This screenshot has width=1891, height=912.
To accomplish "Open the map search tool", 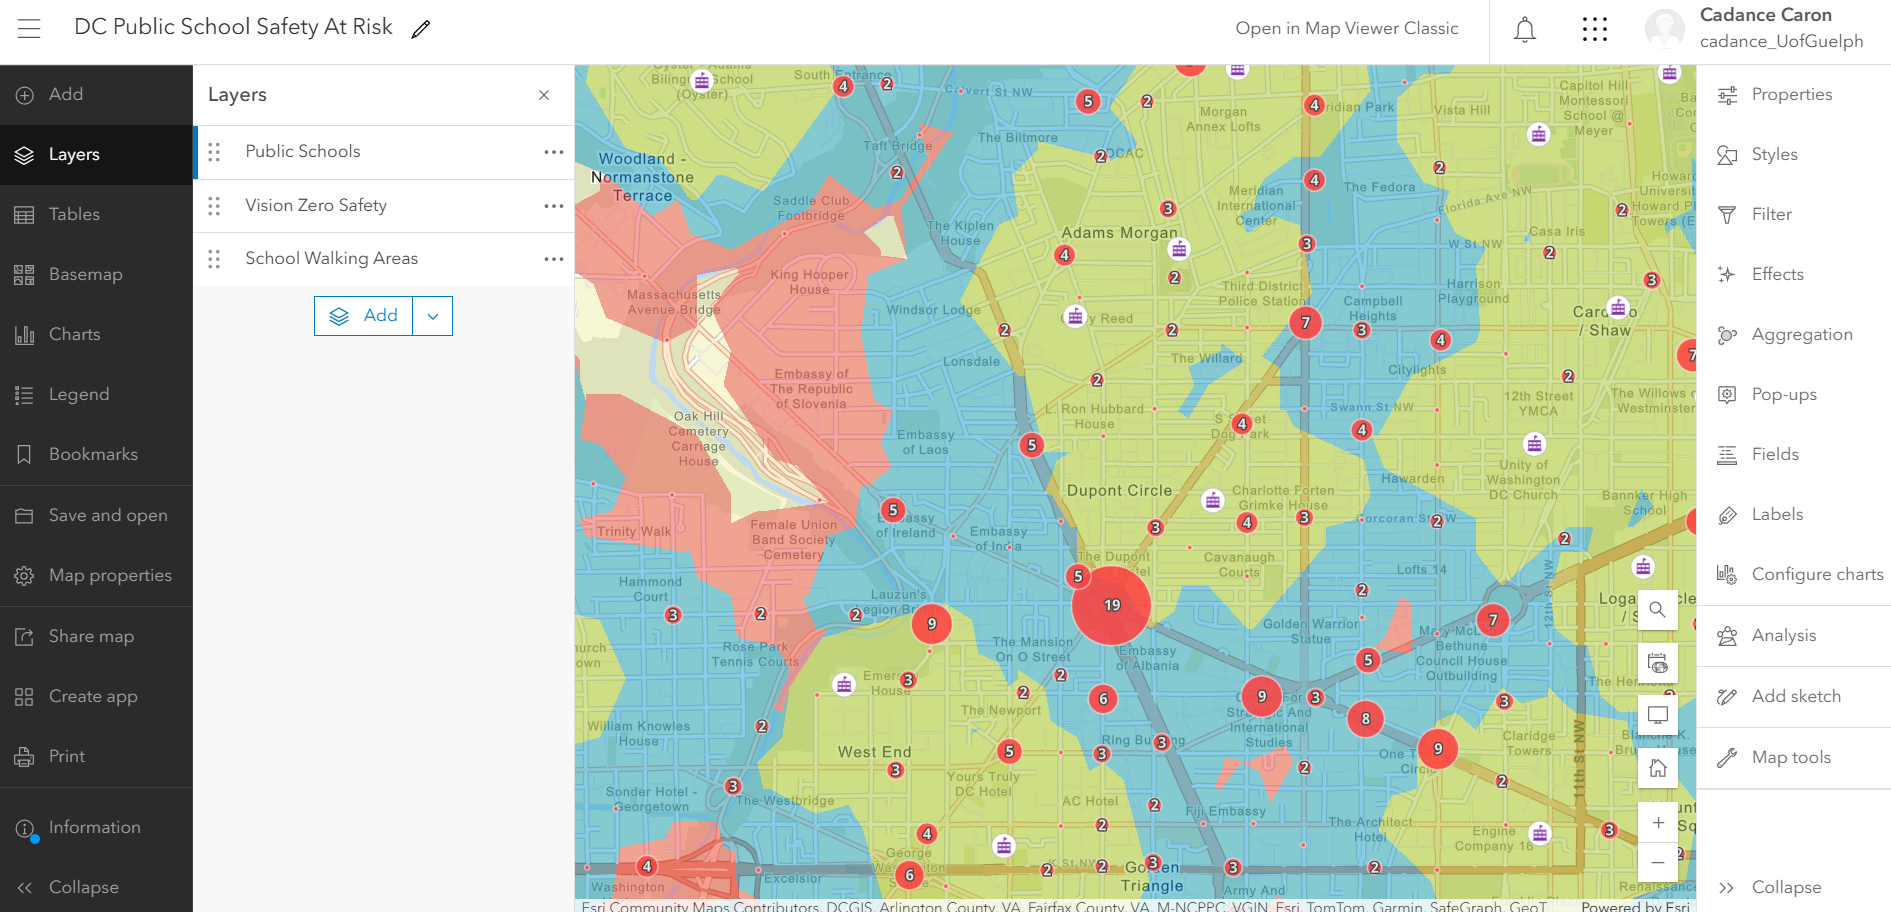I will tap(1657, 609).
